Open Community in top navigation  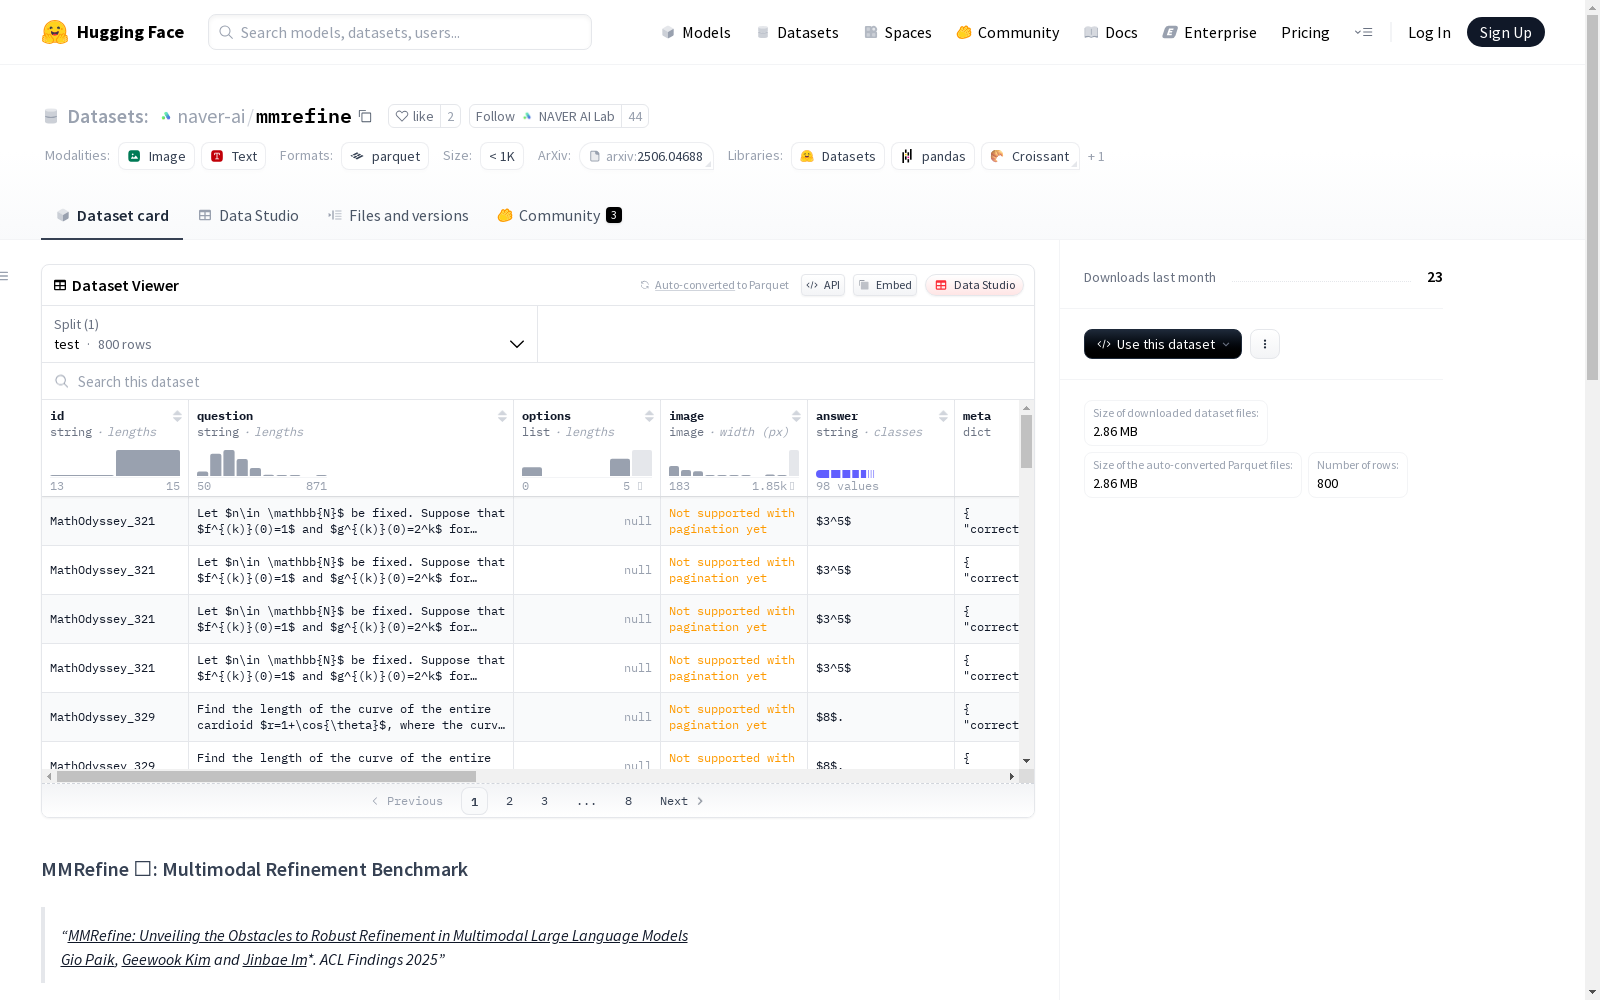[x=1007, y=32]
